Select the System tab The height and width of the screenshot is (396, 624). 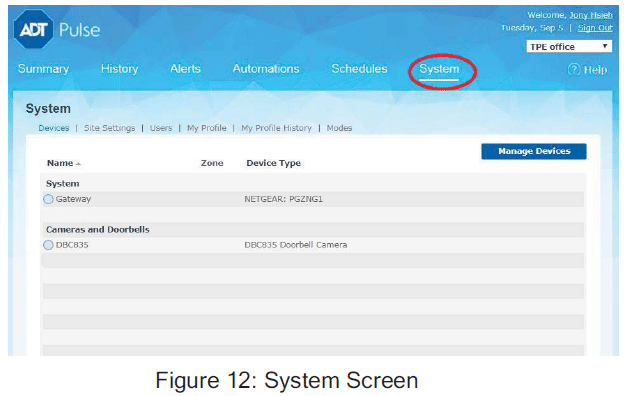click(439, 69)
